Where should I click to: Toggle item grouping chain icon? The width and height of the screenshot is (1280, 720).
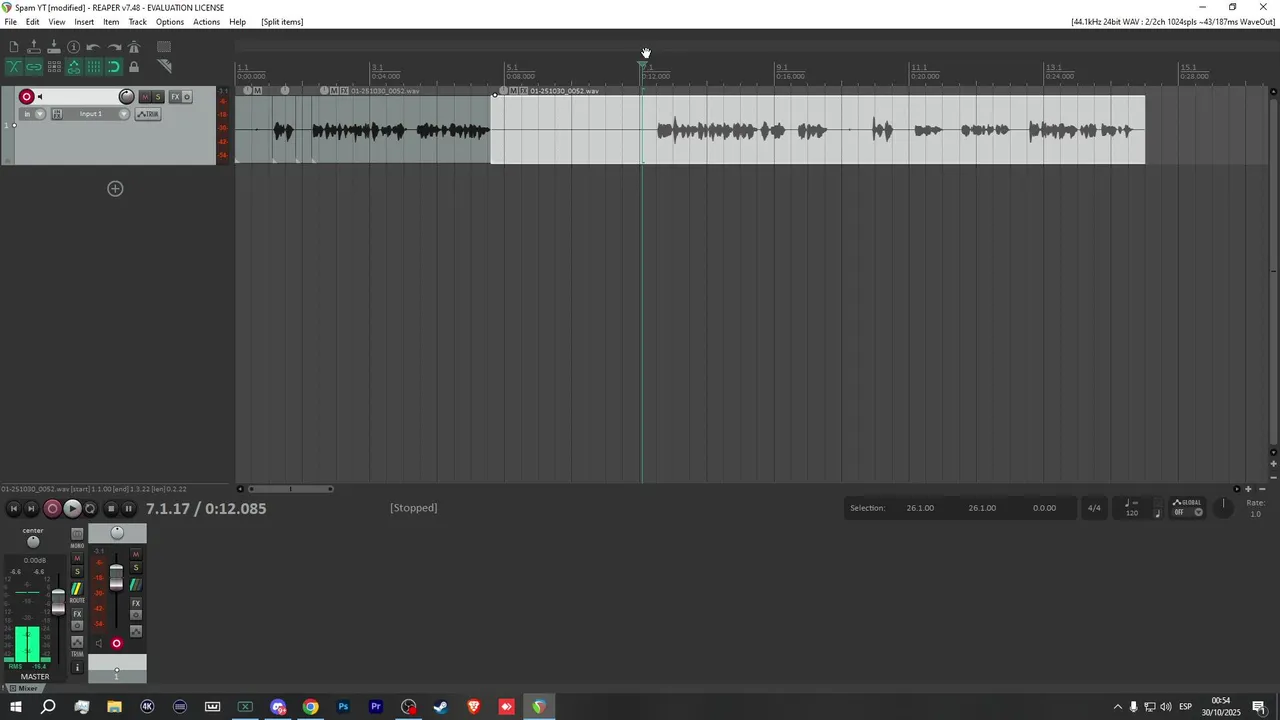pyautogui.click(x=34, y=67)
